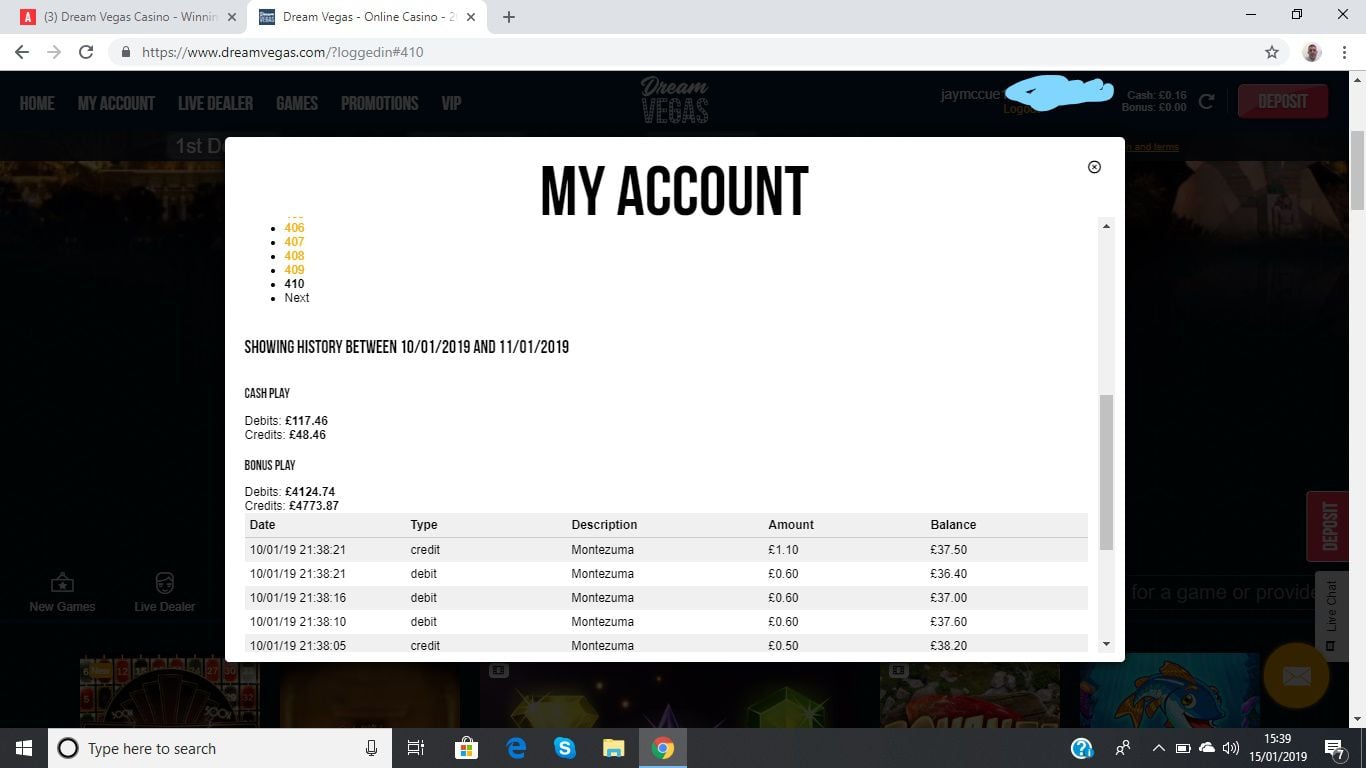
Task: Click the dialog scrollbar down arrow
Action: point(1106,644)
